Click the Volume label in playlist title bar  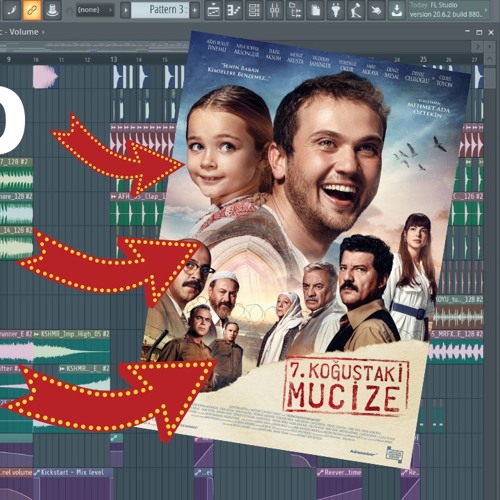(24, 32)
